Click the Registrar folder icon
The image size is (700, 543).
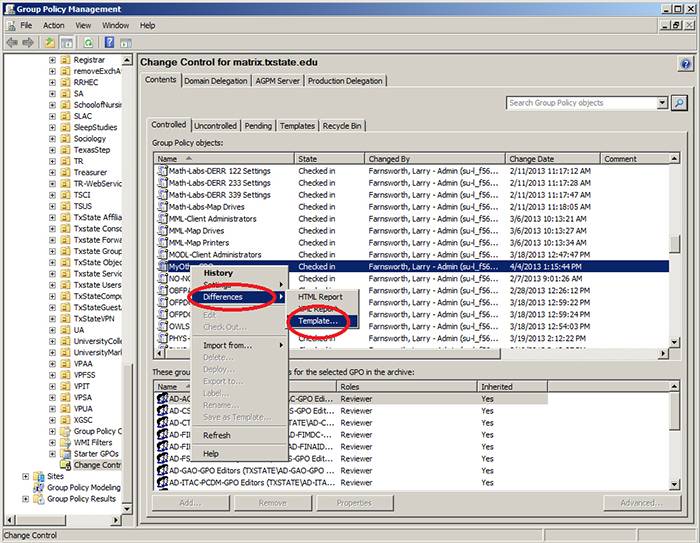coord(66,60)
